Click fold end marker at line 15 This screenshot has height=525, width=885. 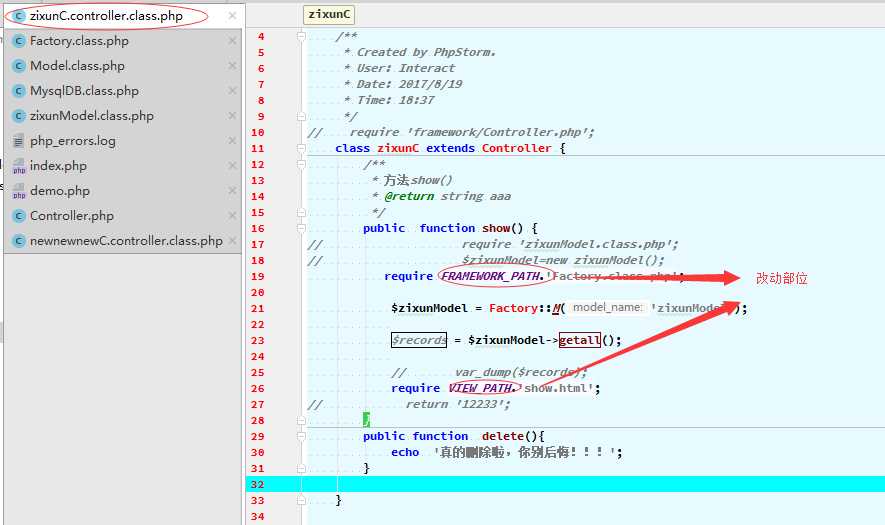(301, 212)
